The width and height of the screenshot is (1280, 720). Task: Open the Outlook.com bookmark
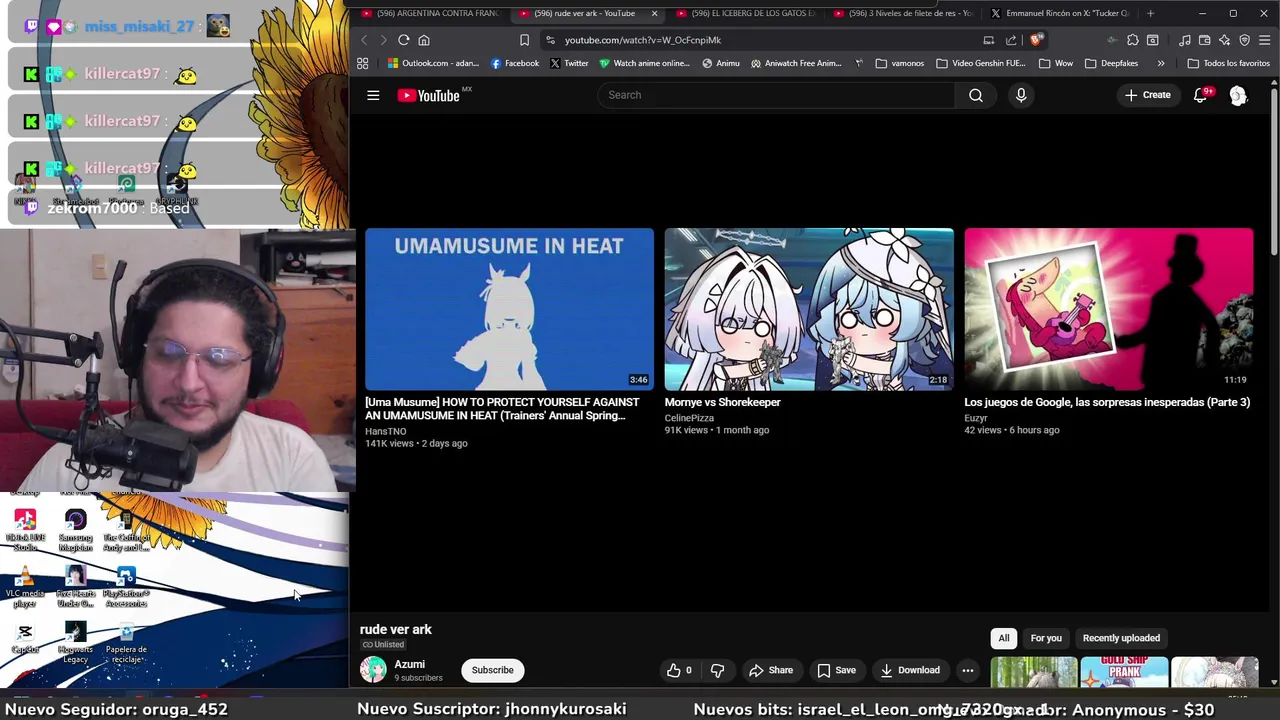pos(433,63)
